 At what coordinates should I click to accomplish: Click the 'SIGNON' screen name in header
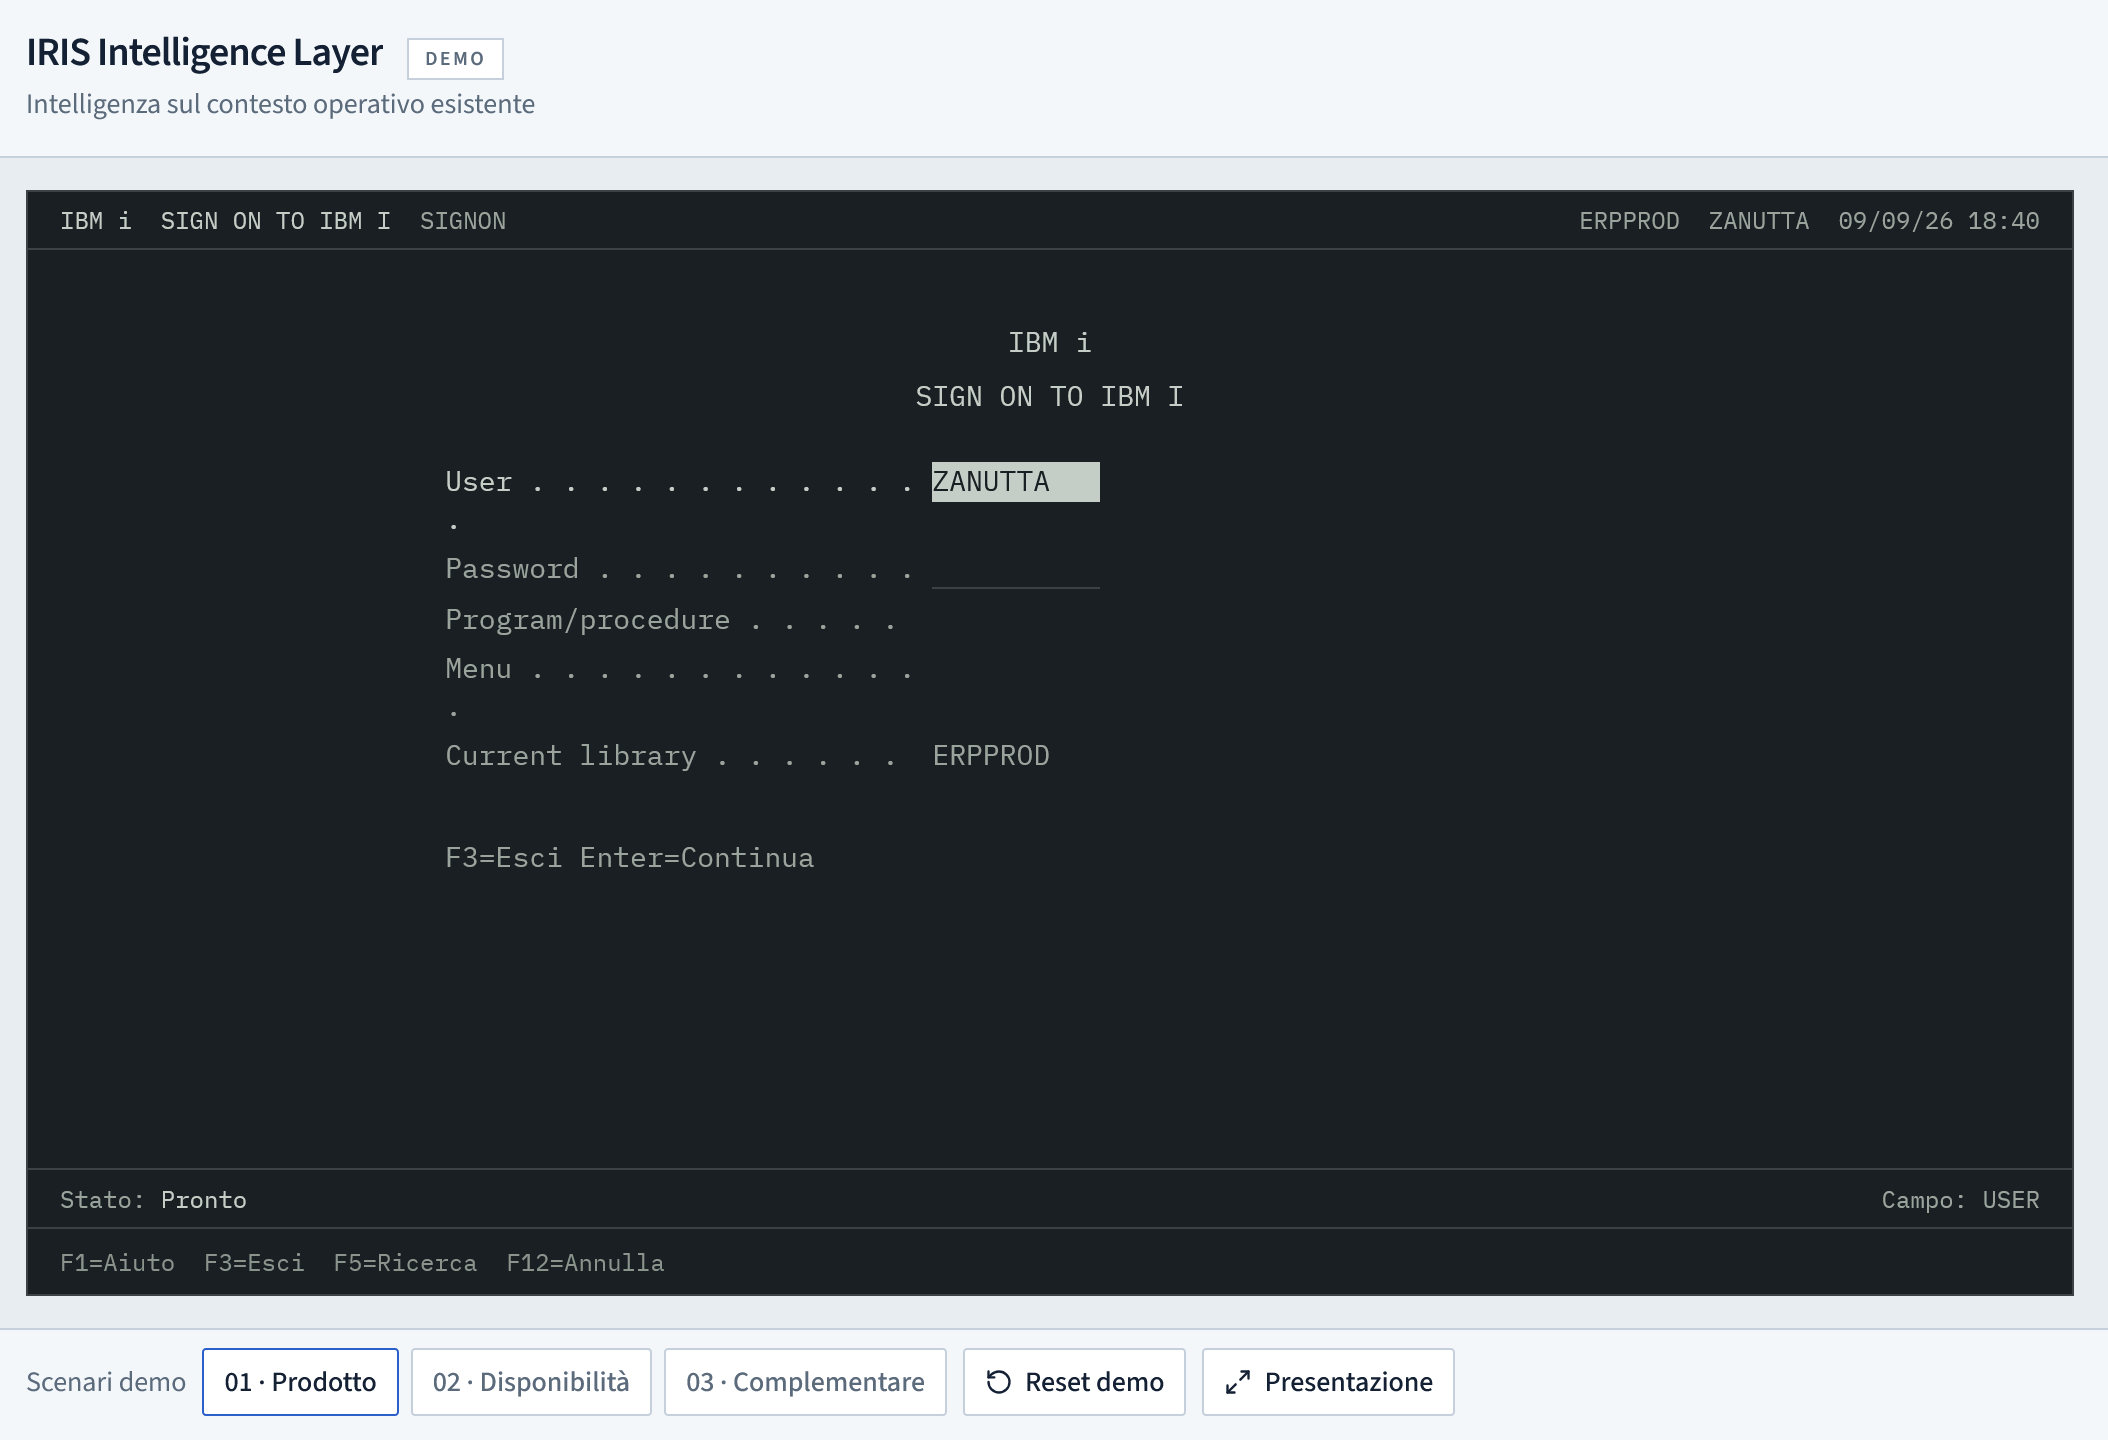[463, 221]
